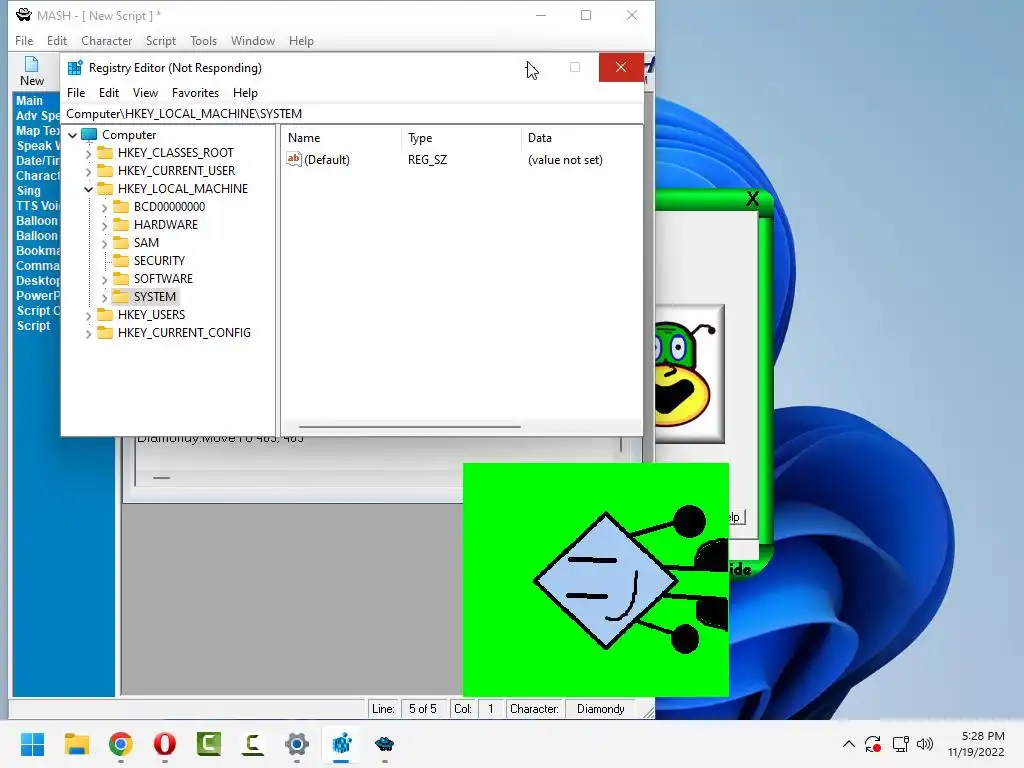
Task: Select the Computer root node icon
Action: tap(89, 135)
